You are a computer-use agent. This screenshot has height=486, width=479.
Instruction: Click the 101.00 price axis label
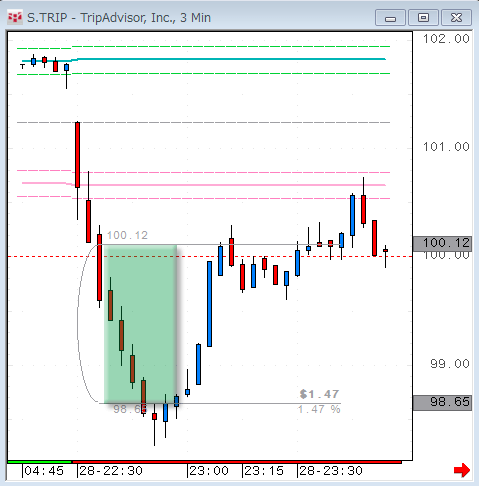pos(446,147)
